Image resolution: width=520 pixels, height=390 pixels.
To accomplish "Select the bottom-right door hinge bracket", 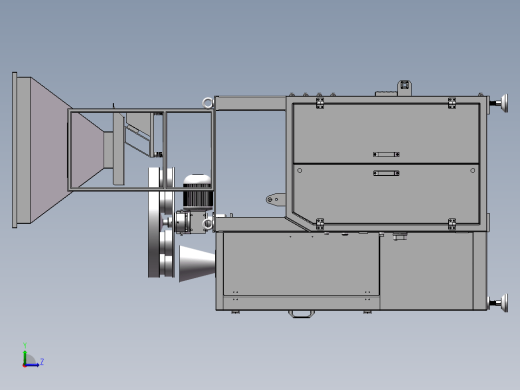I will tap(452, 224).
